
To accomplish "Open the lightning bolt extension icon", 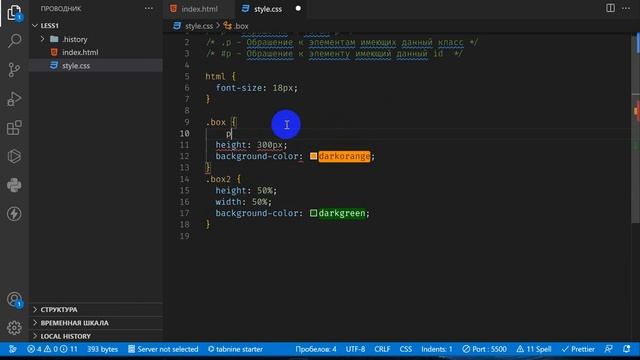I will 14,214.
